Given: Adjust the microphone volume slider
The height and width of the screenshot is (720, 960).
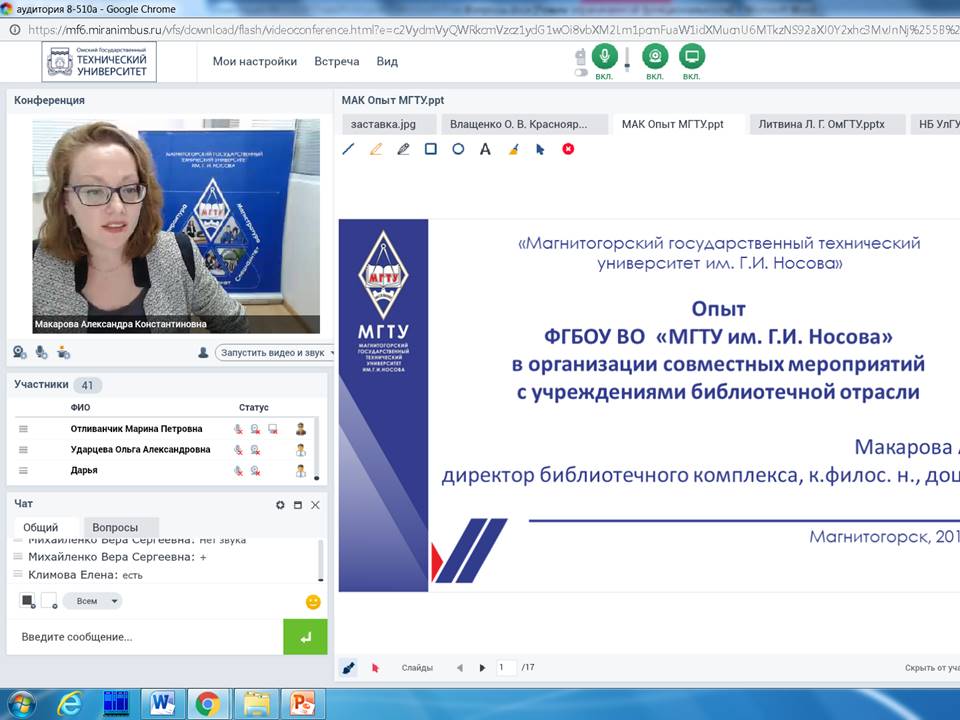Looking at the screenshot, I should click(x=627, y=59).
